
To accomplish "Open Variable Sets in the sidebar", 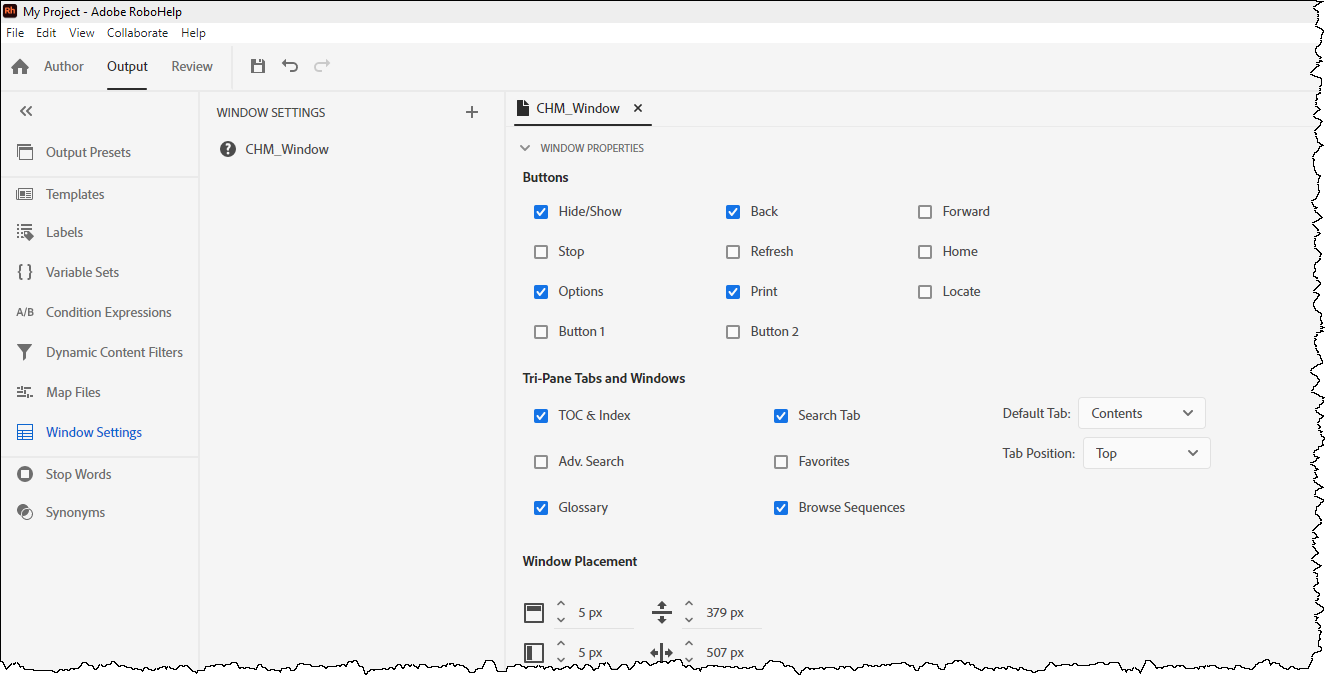I will click(82, 272).
